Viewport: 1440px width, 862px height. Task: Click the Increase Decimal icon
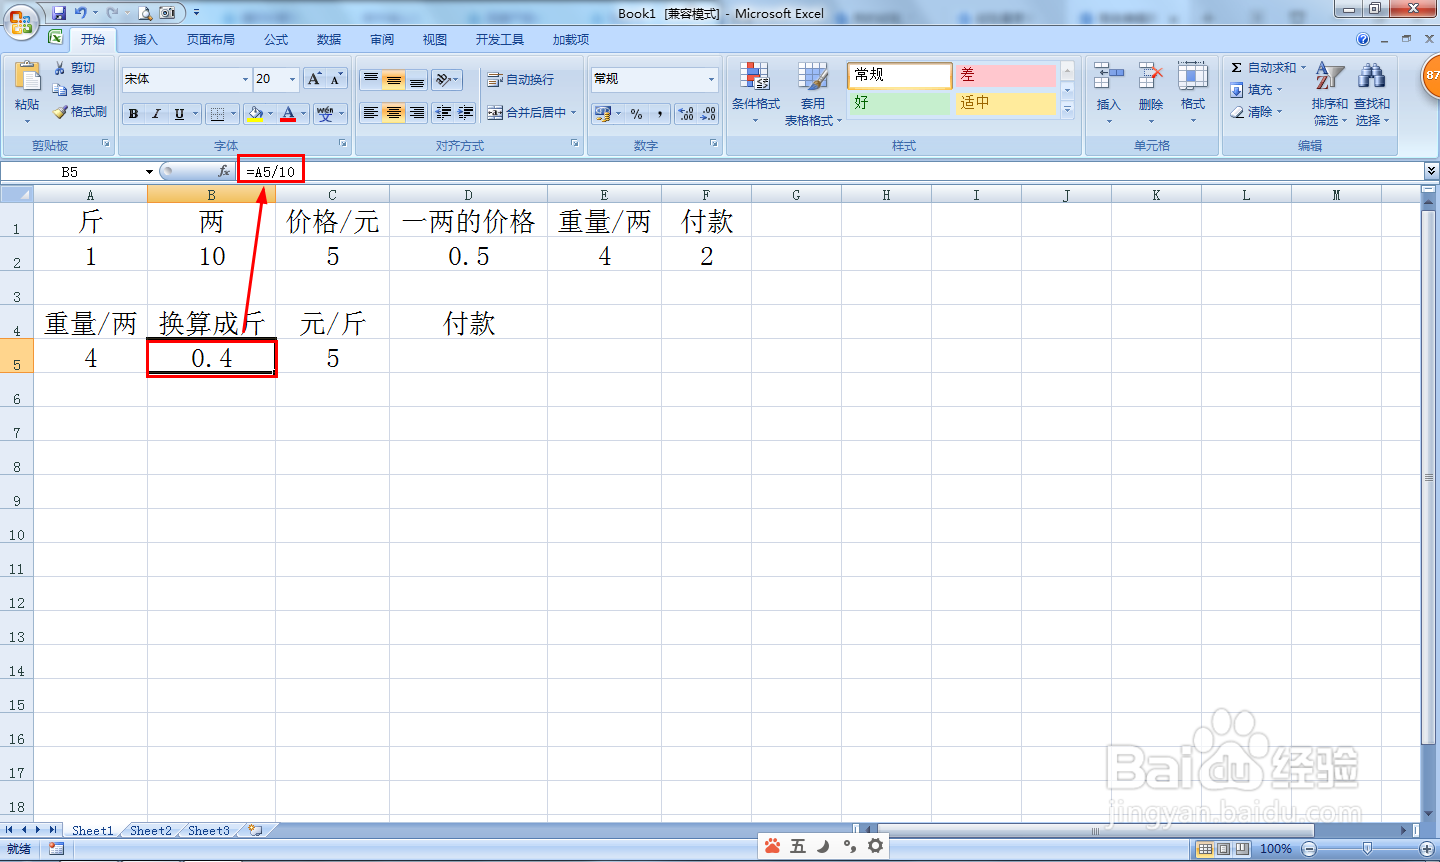pyautogui.click(x=686, y=113)
